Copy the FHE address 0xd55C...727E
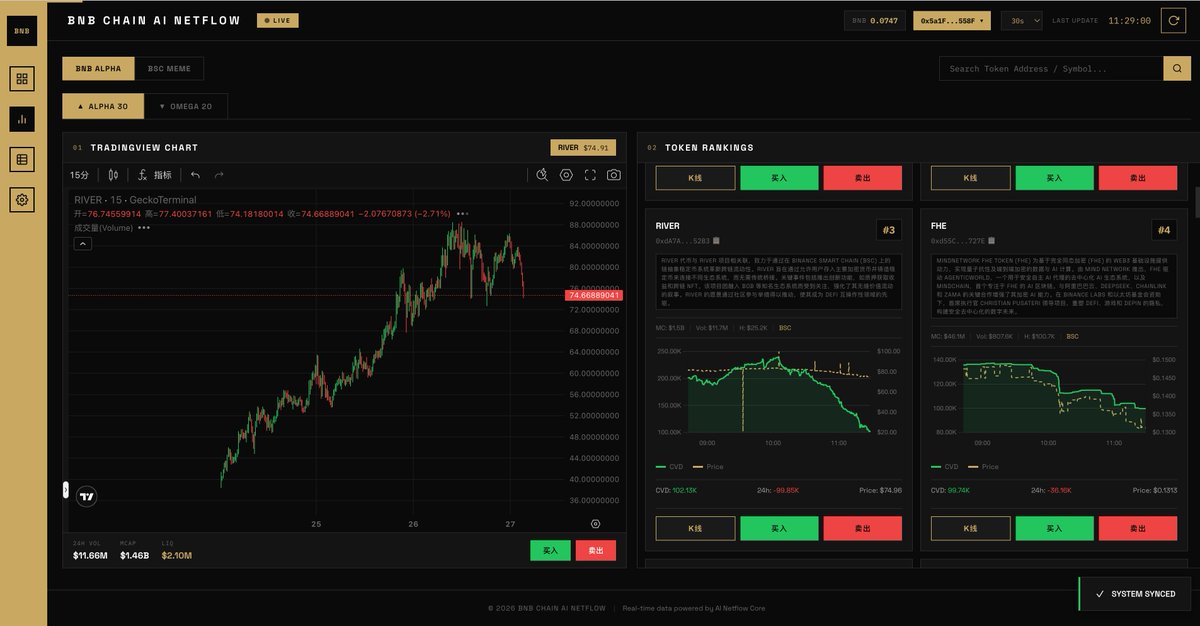1200x626 pixels. 992,240
